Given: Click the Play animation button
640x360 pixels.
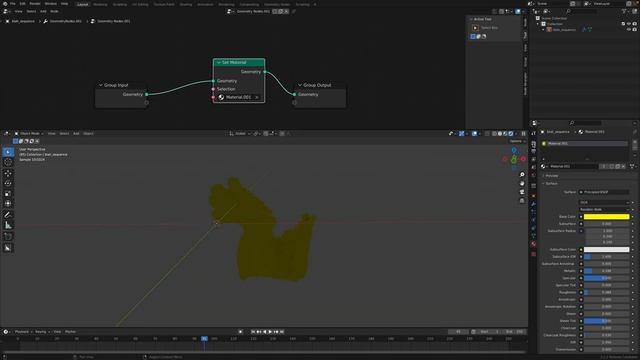Looking at the screenshot, I should tap(270, 332).
